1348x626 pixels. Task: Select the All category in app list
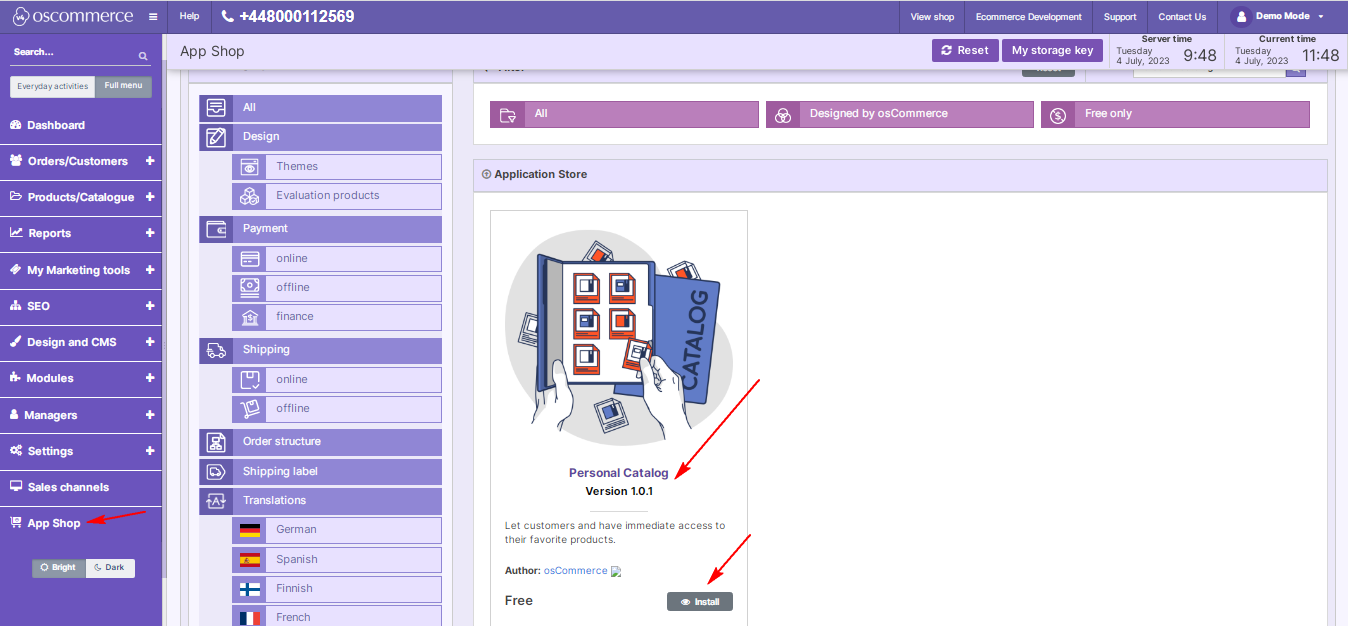[320, 108]
